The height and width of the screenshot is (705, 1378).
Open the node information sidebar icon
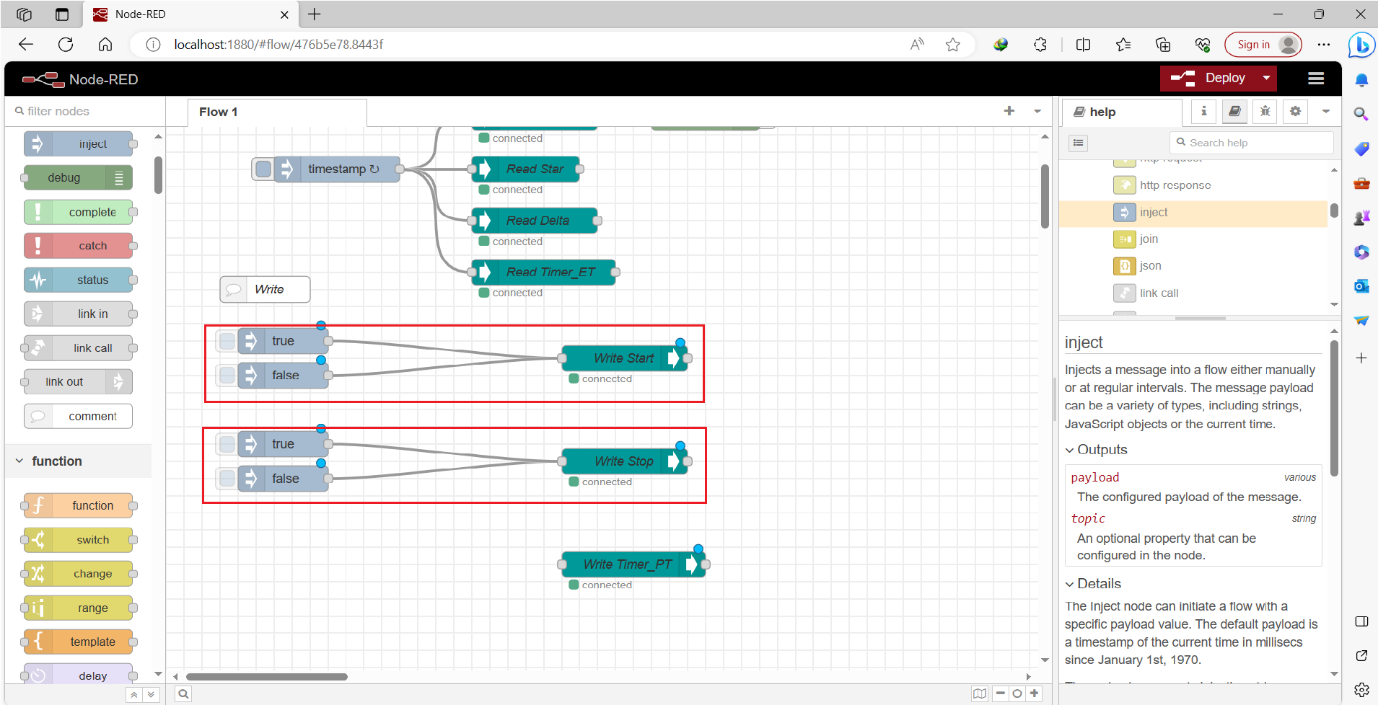[x=1203, y=111]
